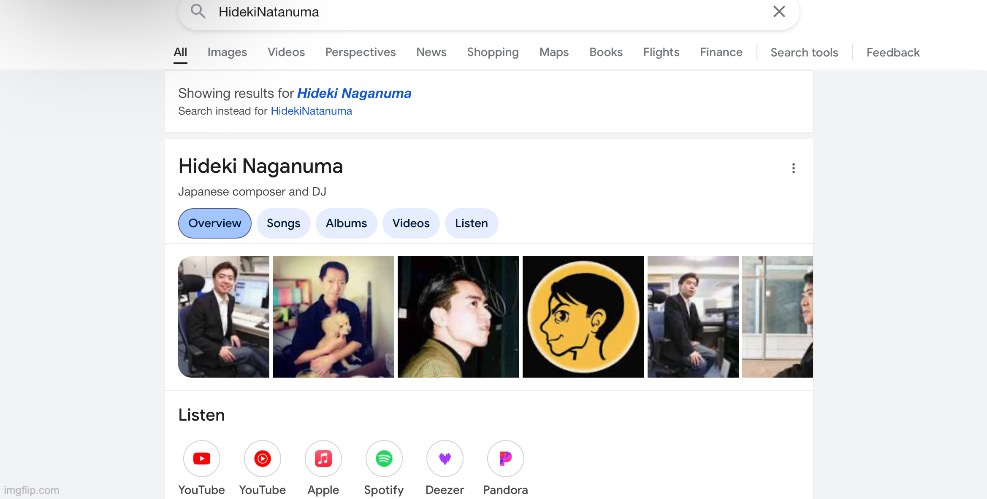Click the magnifying glass search icon

(198, 12)
